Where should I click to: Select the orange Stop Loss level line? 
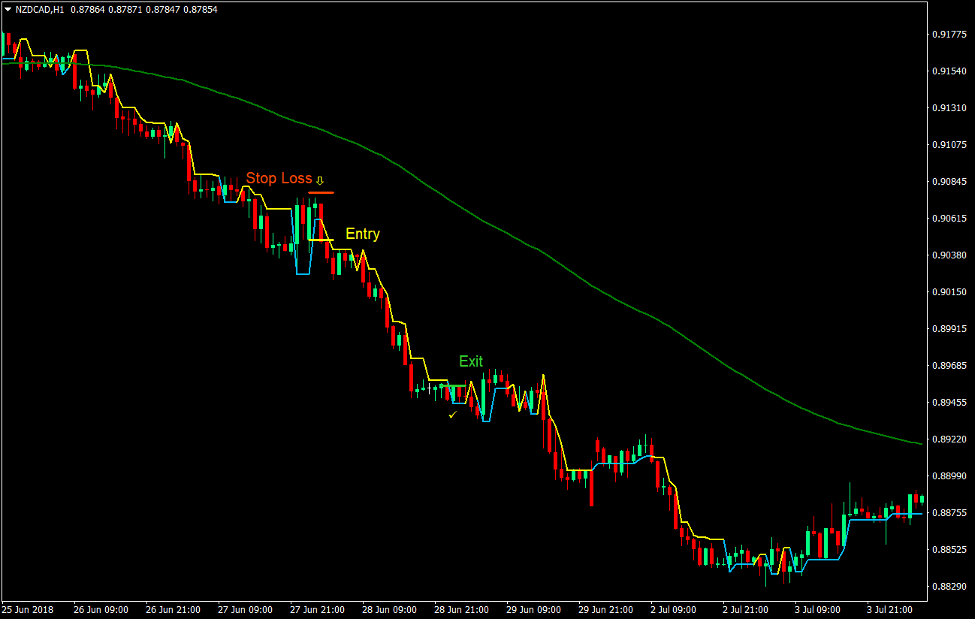tap(321, 191)
